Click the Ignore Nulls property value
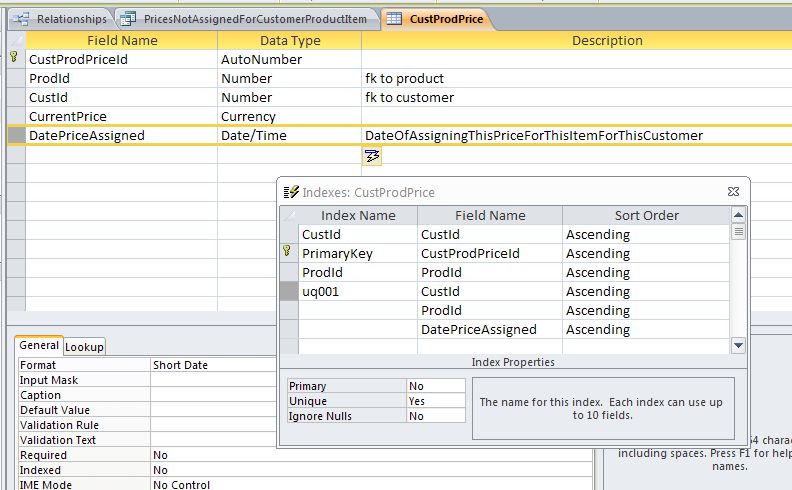The height and width of the screenshot is (490, 792). [x=436, y=416]
